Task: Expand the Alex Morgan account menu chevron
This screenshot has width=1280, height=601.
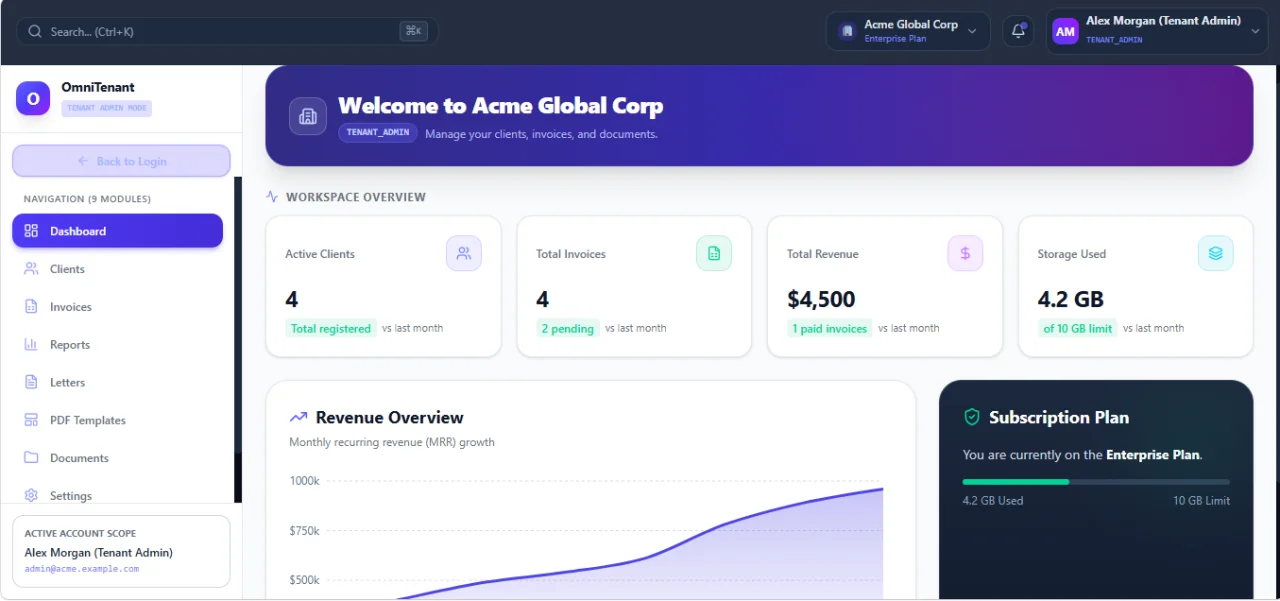Action: click(1256, 31)
